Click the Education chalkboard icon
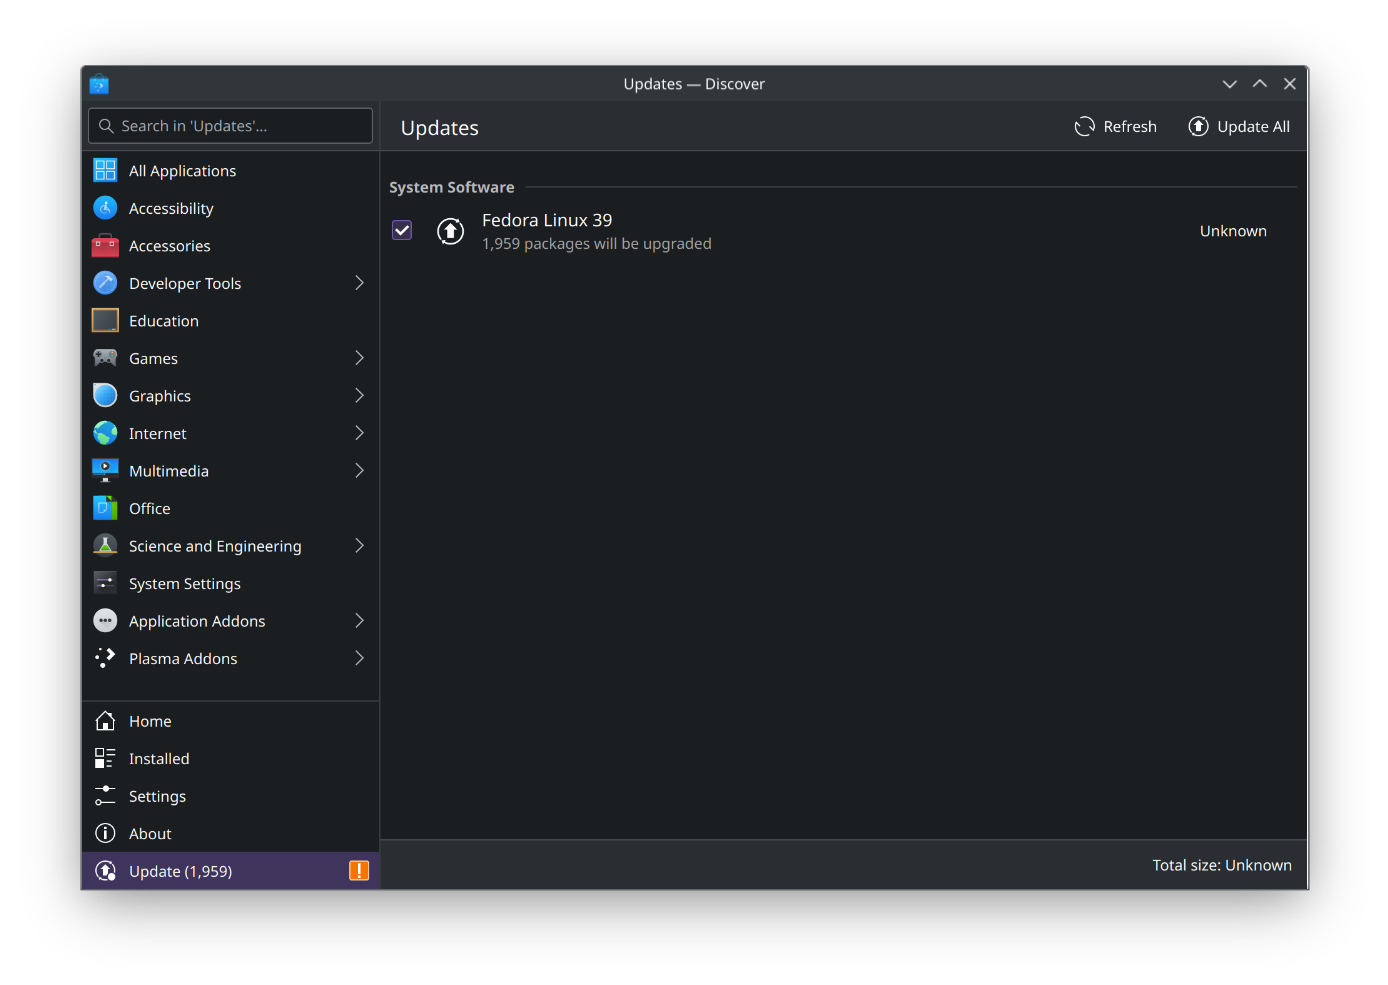Image resolution: width=1388 pixels, height=985 pixels. 105,320
